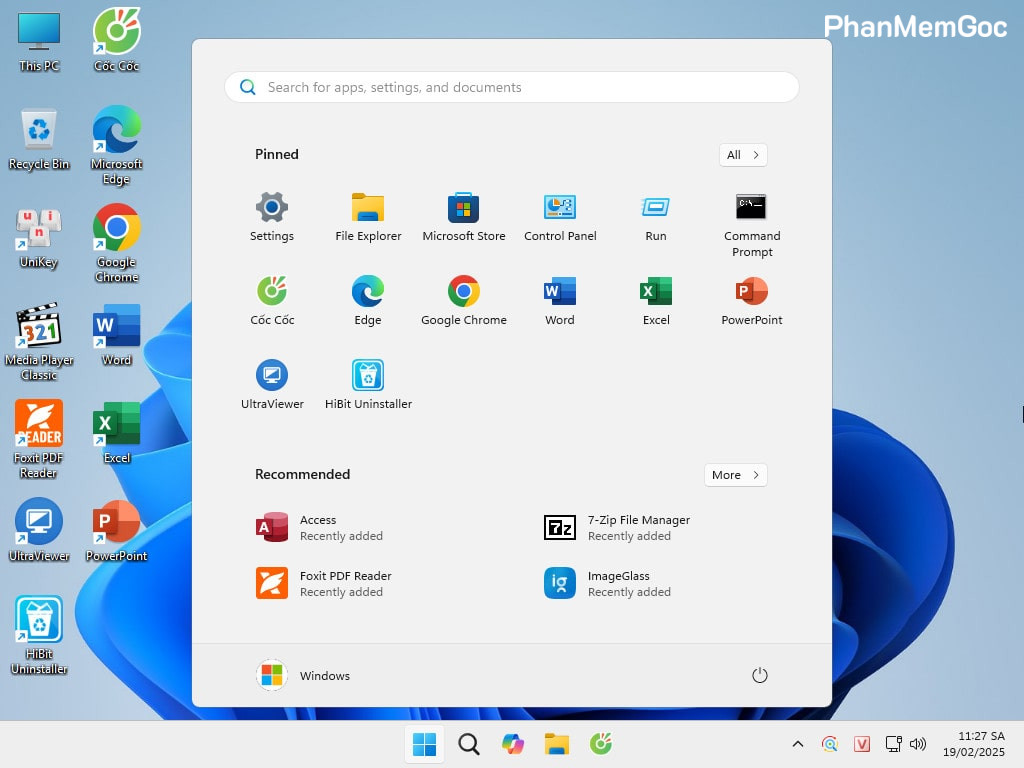Open the Run dialog pinned icon

[655, 210]
